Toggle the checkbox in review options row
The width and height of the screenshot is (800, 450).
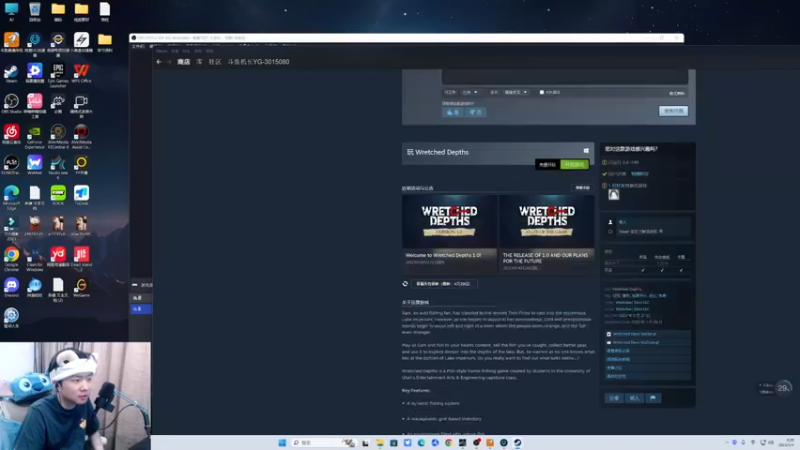[x=542, y=92]
